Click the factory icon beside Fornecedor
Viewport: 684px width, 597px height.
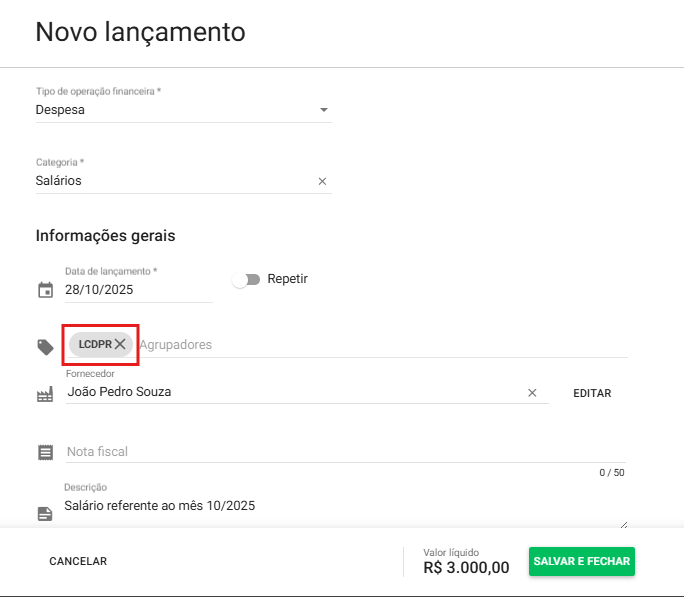click(x=45, y=395)
